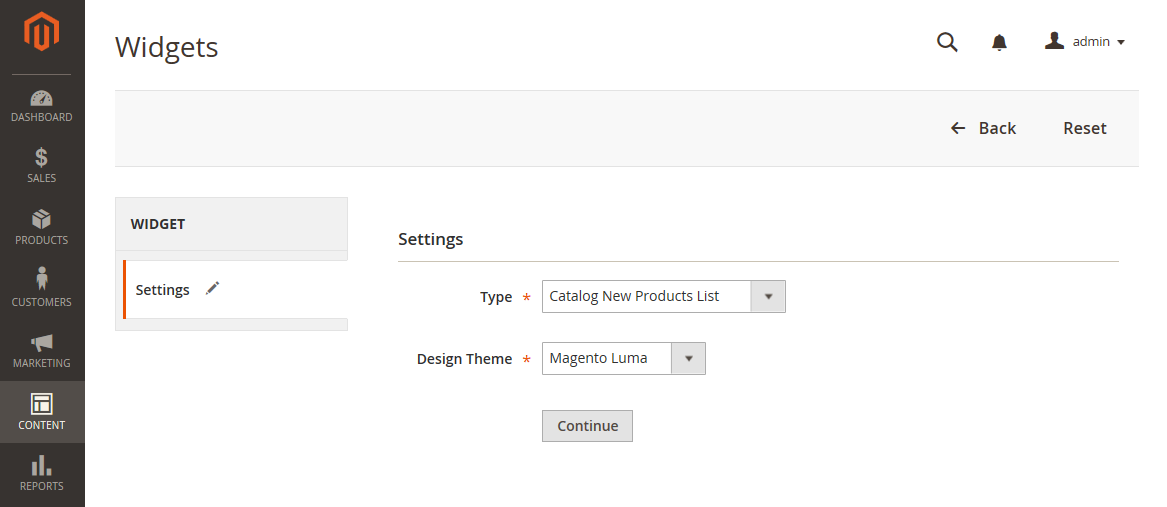The width and height of the screenshot is (1167, 507).
Task: Open the notifications bell icon
Action: (1000, 42)
